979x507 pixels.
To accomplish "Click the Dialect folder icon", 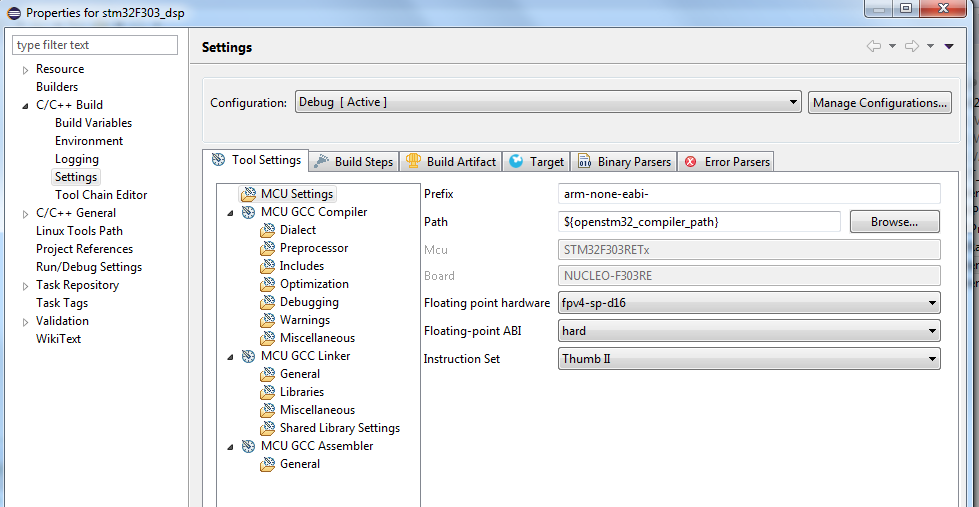I will point(268,230).
